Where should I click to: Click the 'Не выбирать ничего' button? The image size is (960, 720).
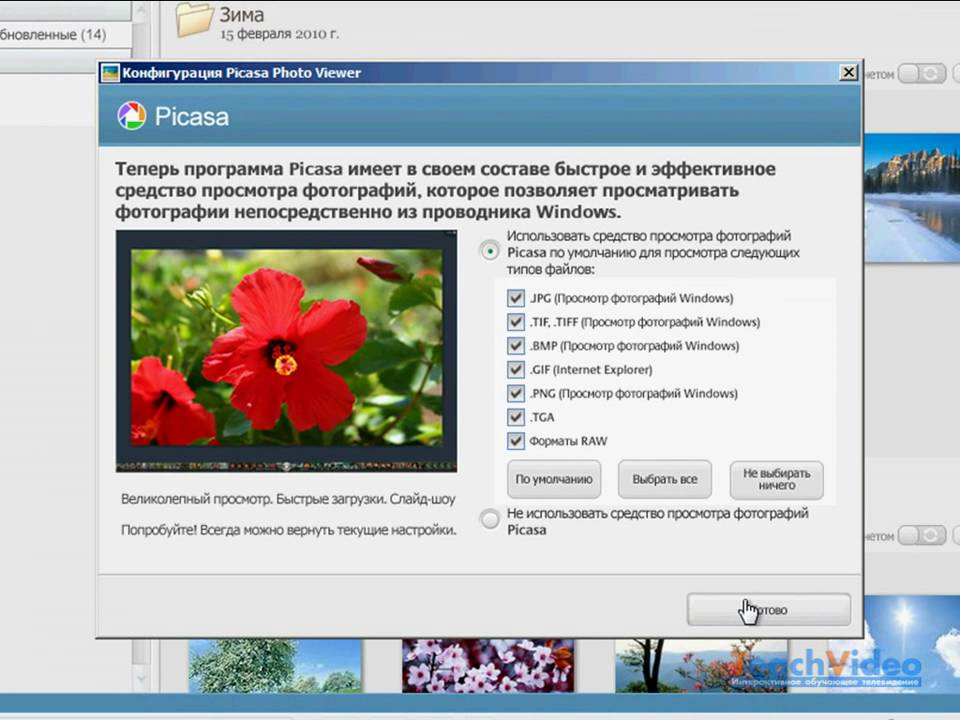pyautogui.click(x=776, y=479)
